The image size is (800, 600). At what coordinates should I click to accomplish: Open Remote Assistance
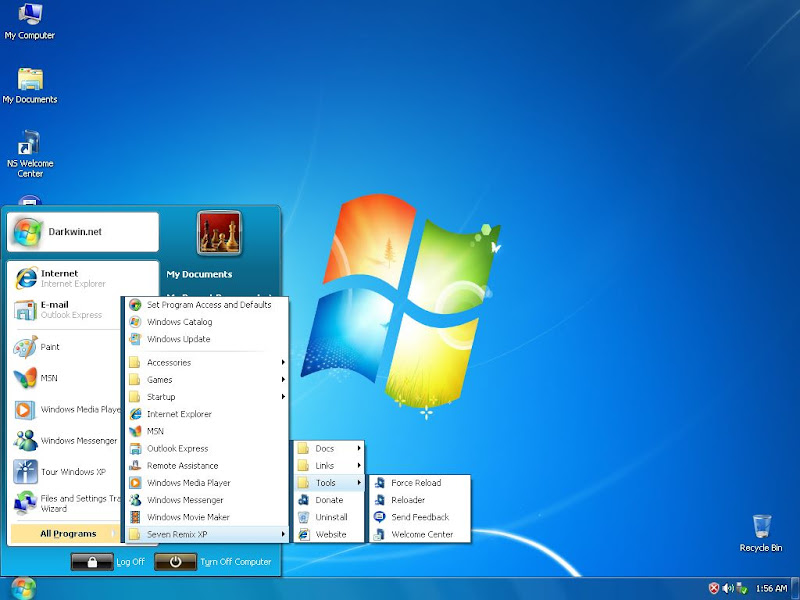(x=207, y=466)
